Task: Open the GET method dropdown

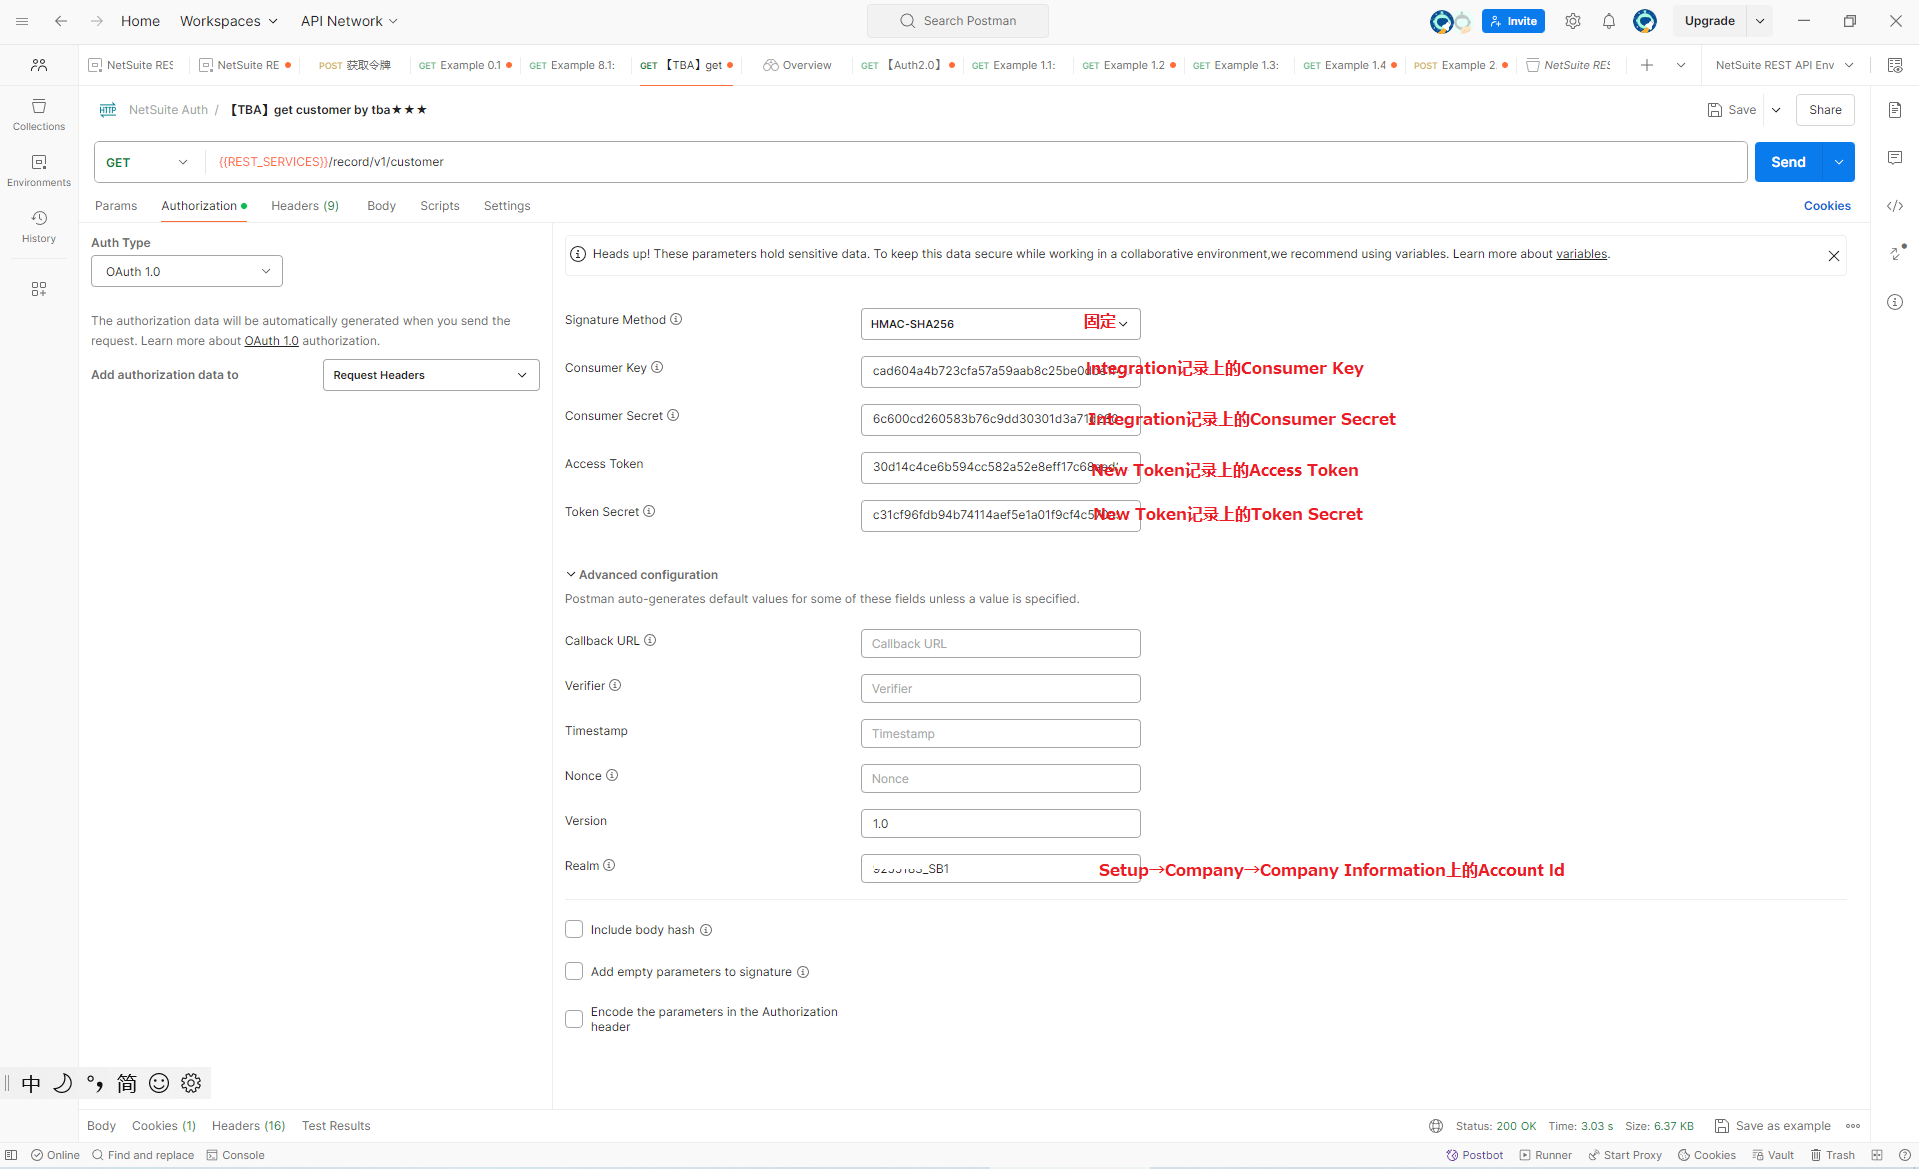Action: tap(148, 162)
